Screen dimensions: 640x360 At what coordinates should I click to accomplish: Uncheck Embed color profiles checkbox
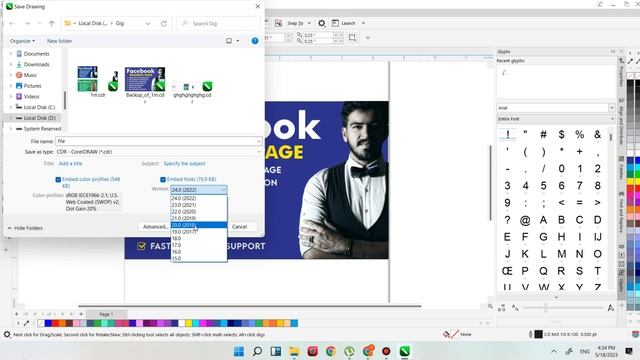(x=58, y=179)
